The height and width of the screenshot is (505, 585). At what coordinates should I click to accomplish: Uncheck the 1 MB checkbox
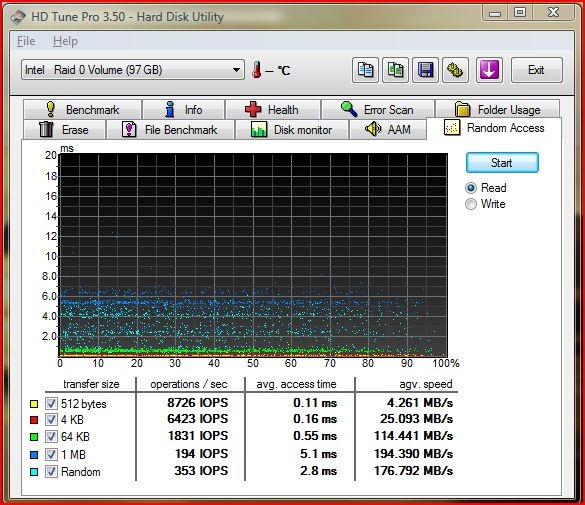coord(51,454)
